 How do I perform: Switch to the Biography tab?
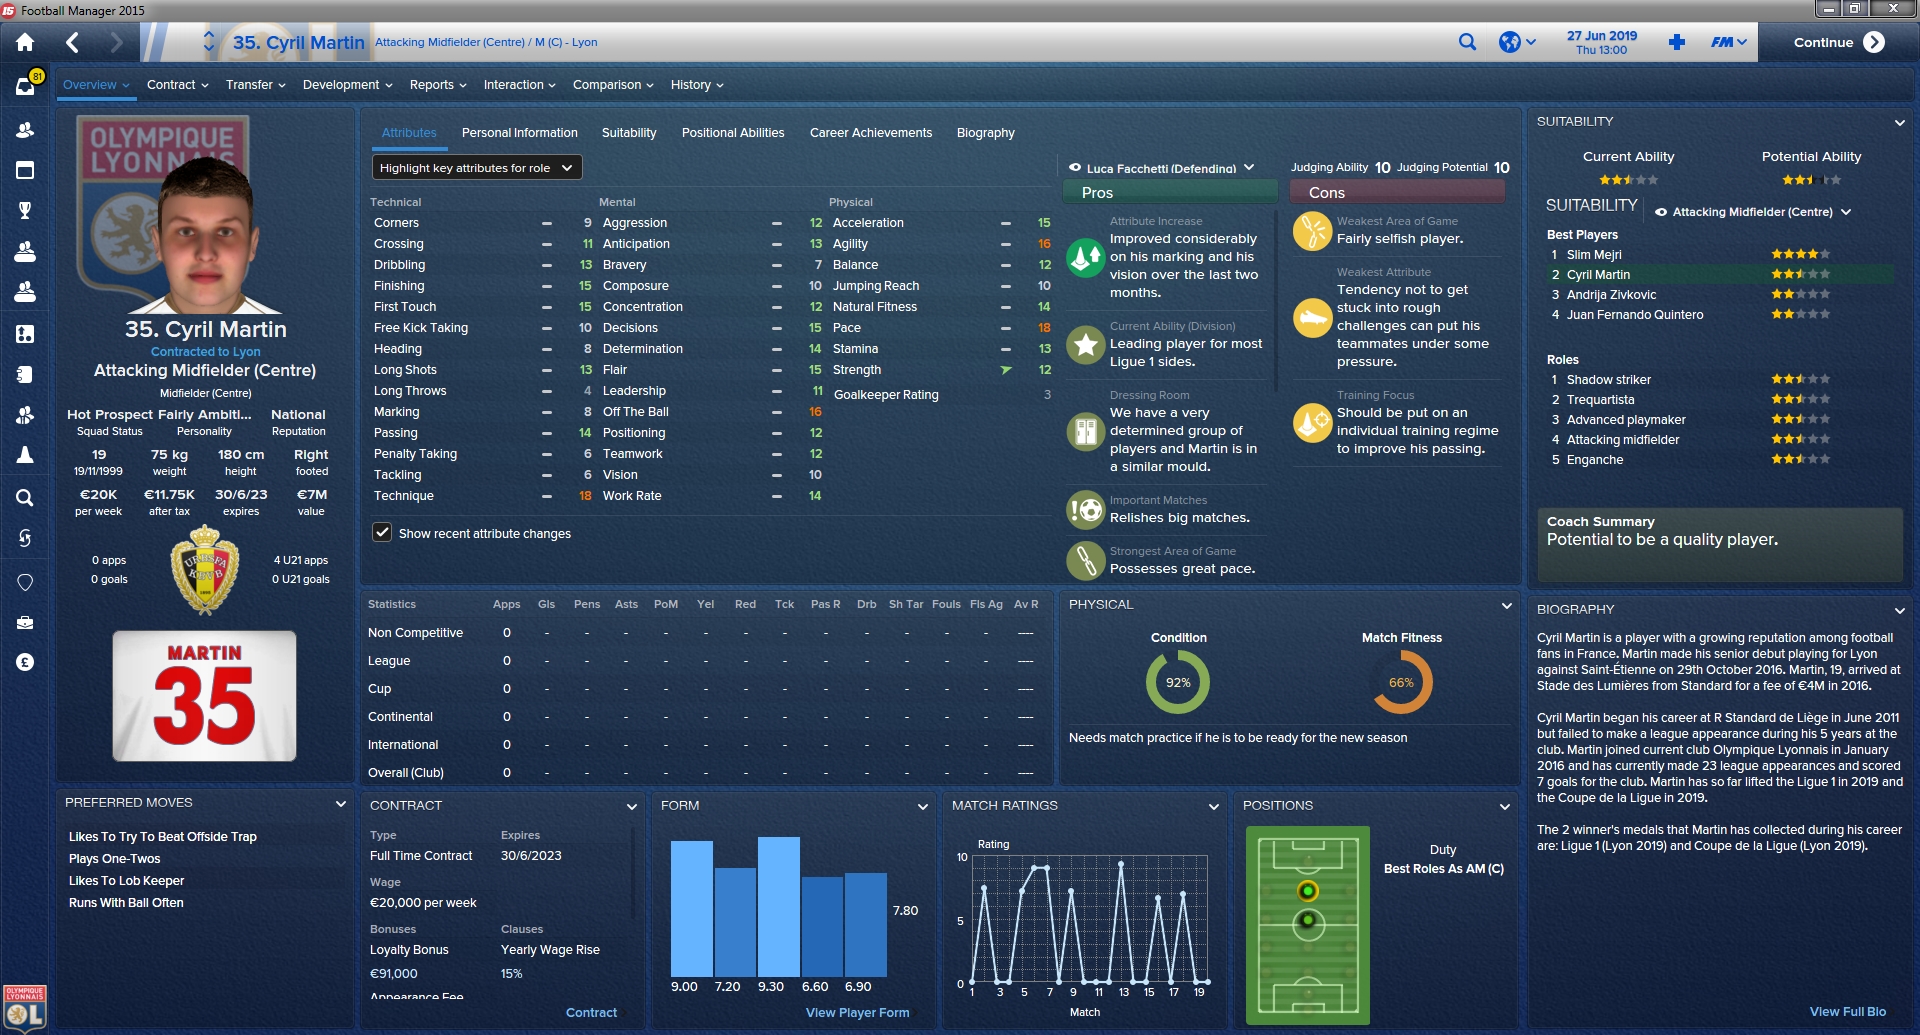pyautogui.click(x=986, y=133)
